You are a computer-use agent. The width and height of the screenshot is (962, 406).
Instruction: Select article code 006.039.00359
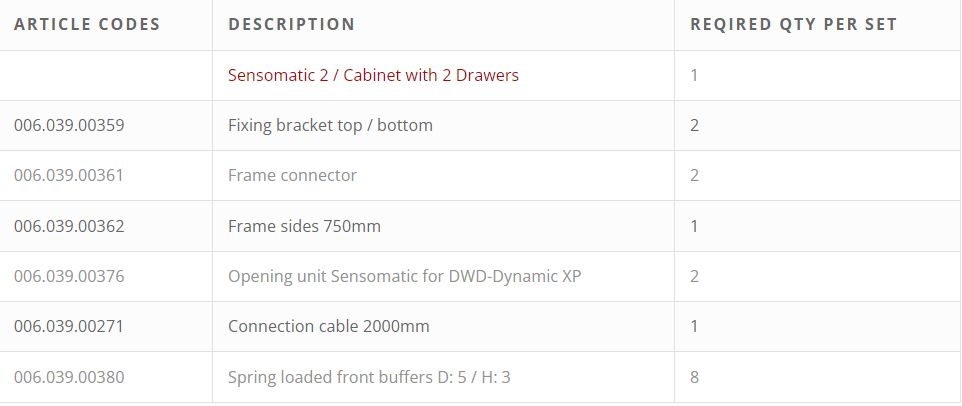tap(69, 125)
